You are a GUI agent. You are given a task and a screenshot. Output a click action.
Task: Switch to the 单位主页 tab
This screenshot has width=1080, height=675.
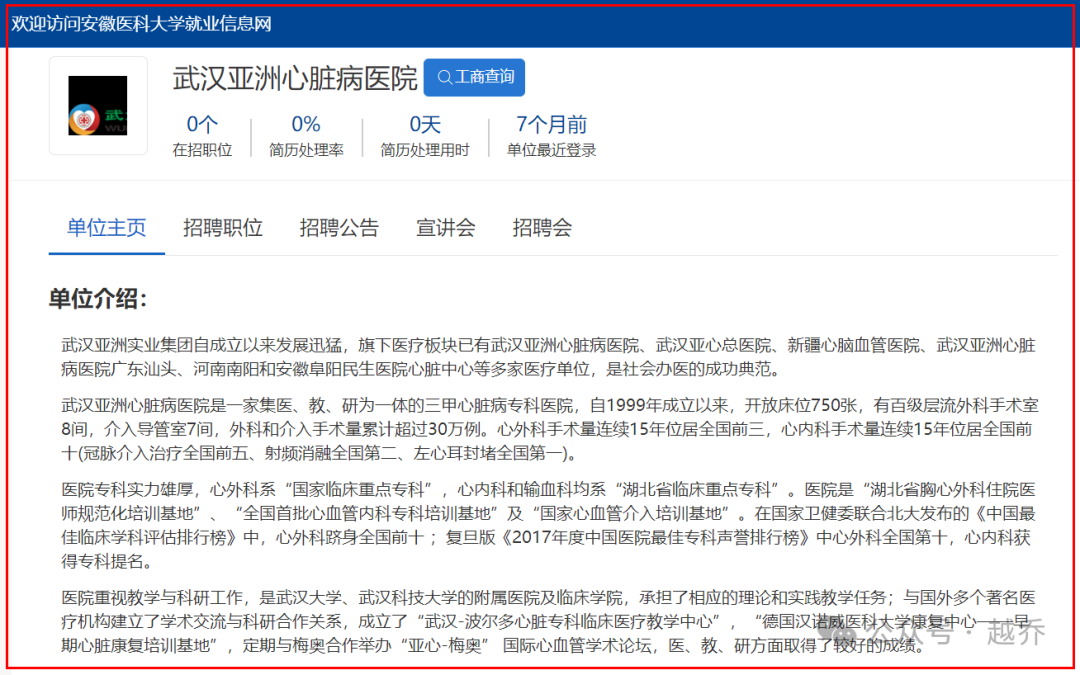[107, 227]
